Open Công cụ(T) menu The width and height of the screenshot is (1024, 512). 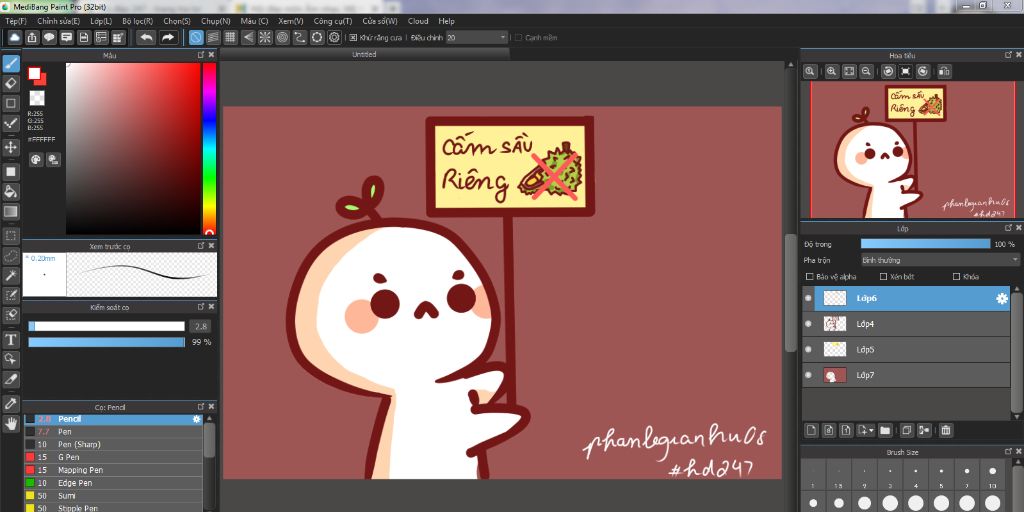pos(332,21)
